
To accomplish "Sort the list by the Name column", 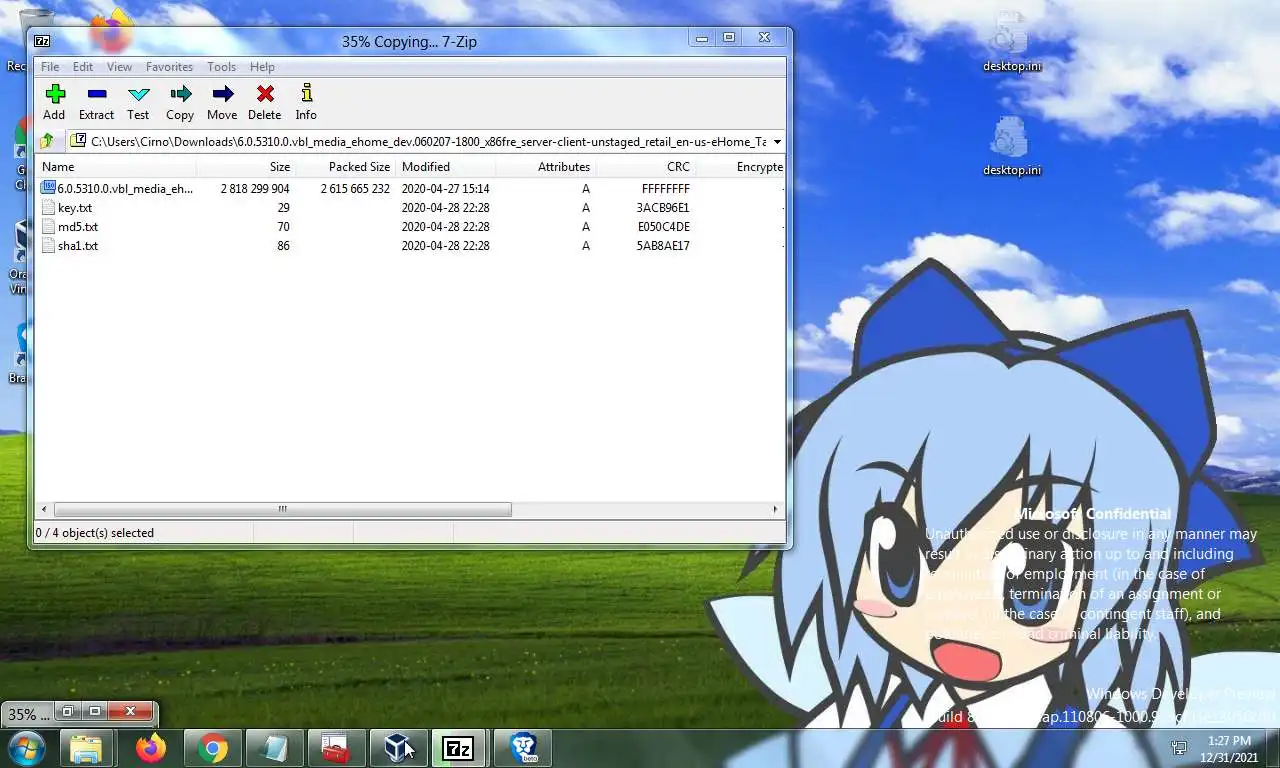I will [116, 167].
